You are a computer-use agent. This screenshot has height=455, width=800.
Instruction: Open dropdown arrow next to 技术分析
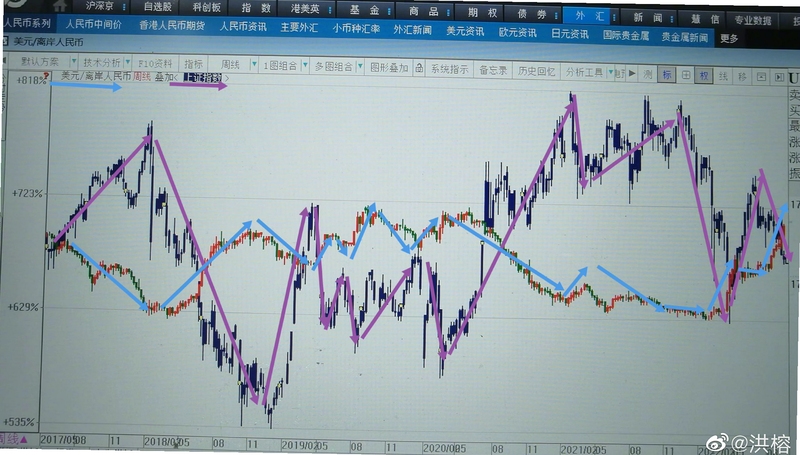(x=128, y=62)
